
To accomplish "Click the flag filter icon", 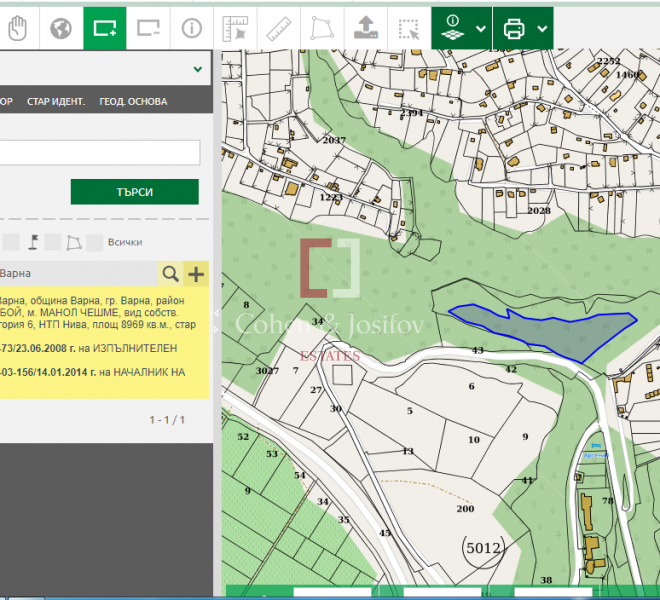I will [x=33, y=242].
